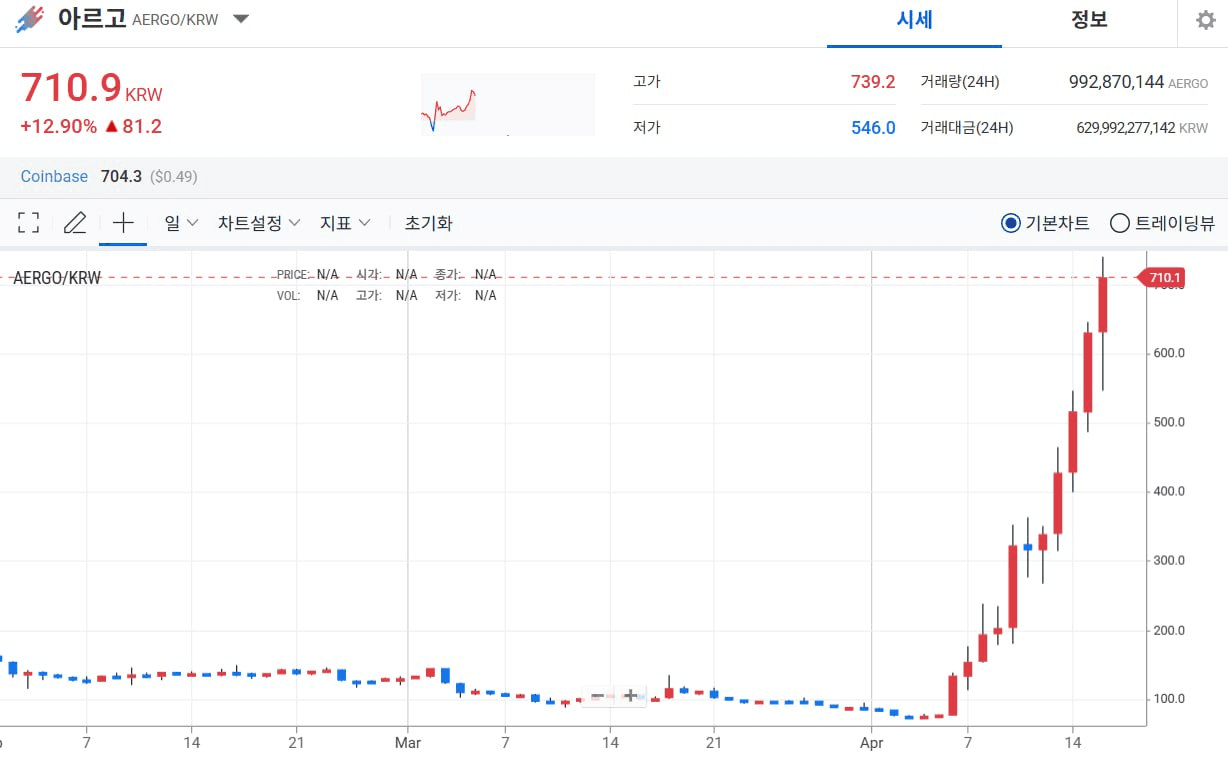Screen dimensions: 1228x761
Task: Select the pencil drawing tool
Action: pyautogui.click(x=75, y=223)
